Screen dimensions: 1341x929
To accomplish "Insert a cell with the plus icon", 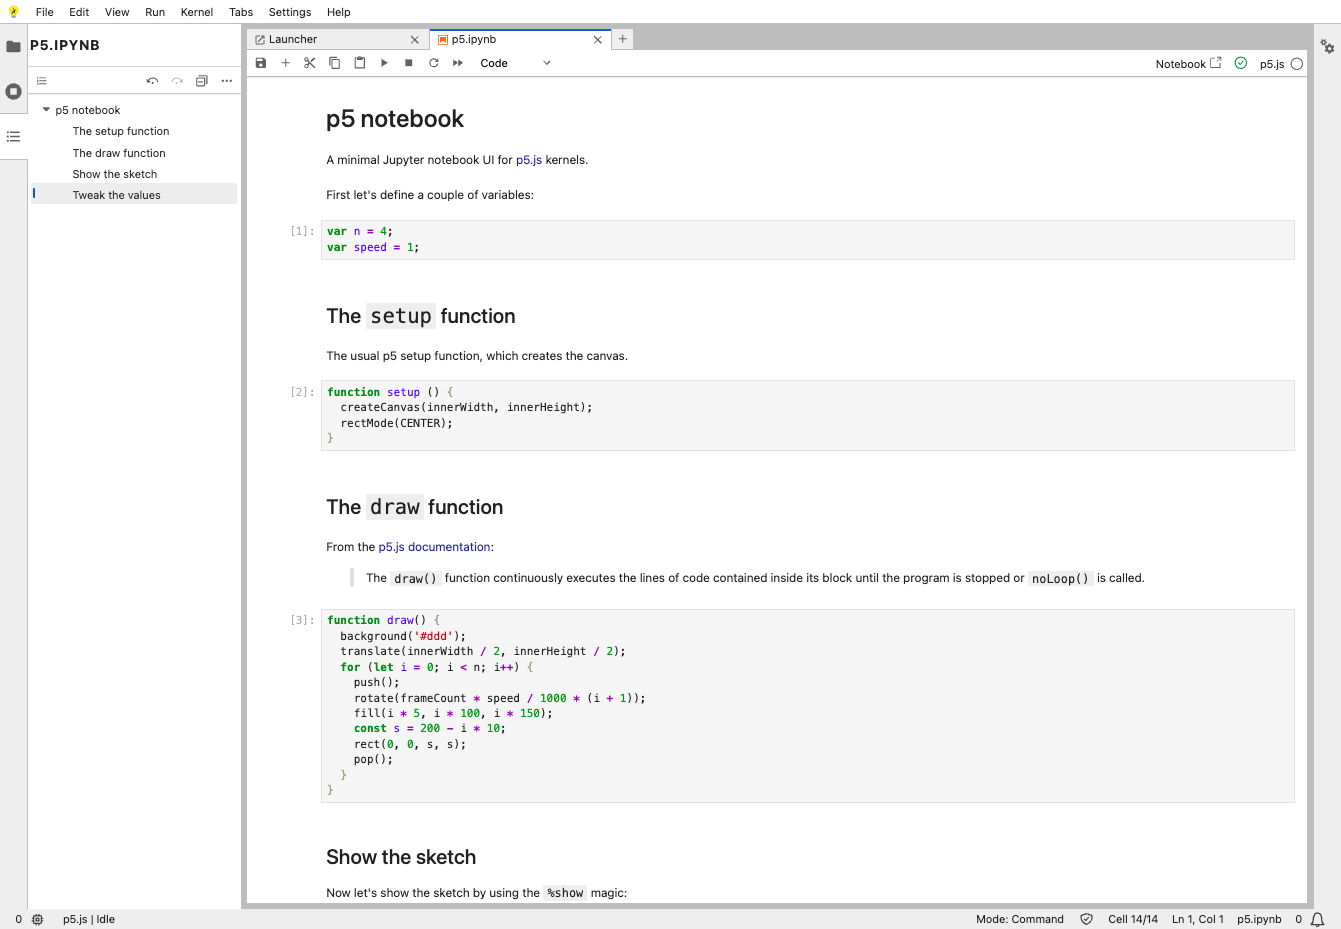I will click(285, 63).
